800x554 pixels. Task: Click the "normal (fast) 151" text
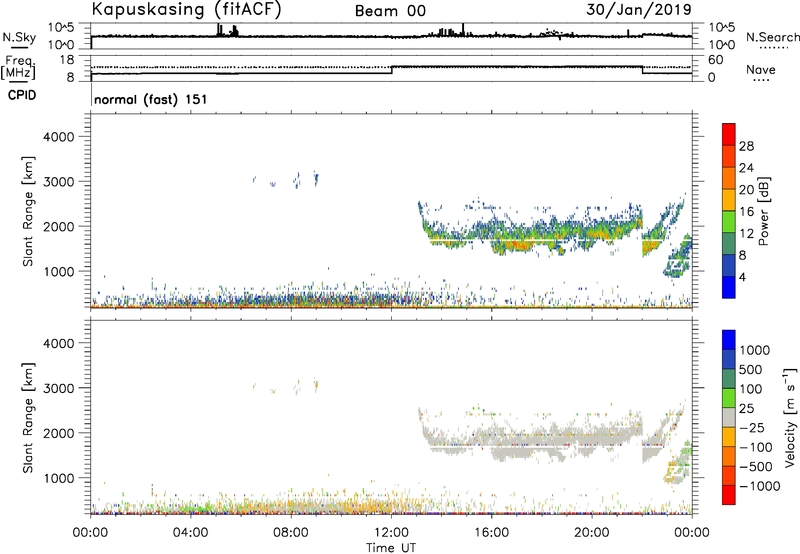click(151, 99)
